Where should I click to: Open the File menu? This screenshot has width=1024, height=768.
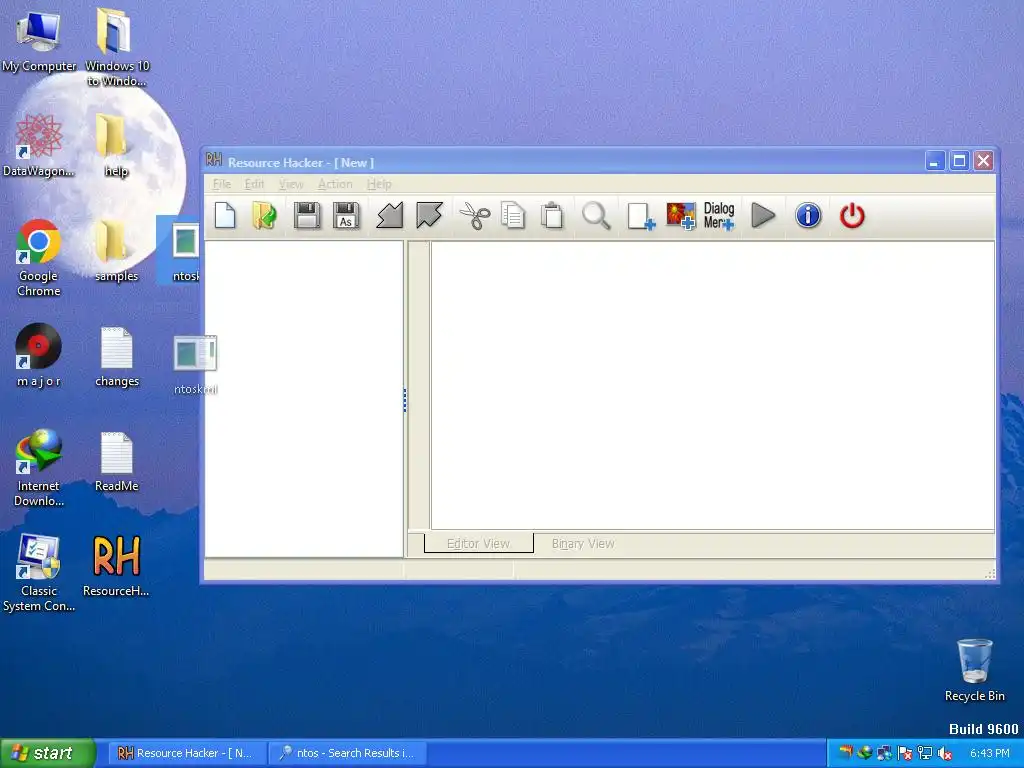click(x=221, y=184)
